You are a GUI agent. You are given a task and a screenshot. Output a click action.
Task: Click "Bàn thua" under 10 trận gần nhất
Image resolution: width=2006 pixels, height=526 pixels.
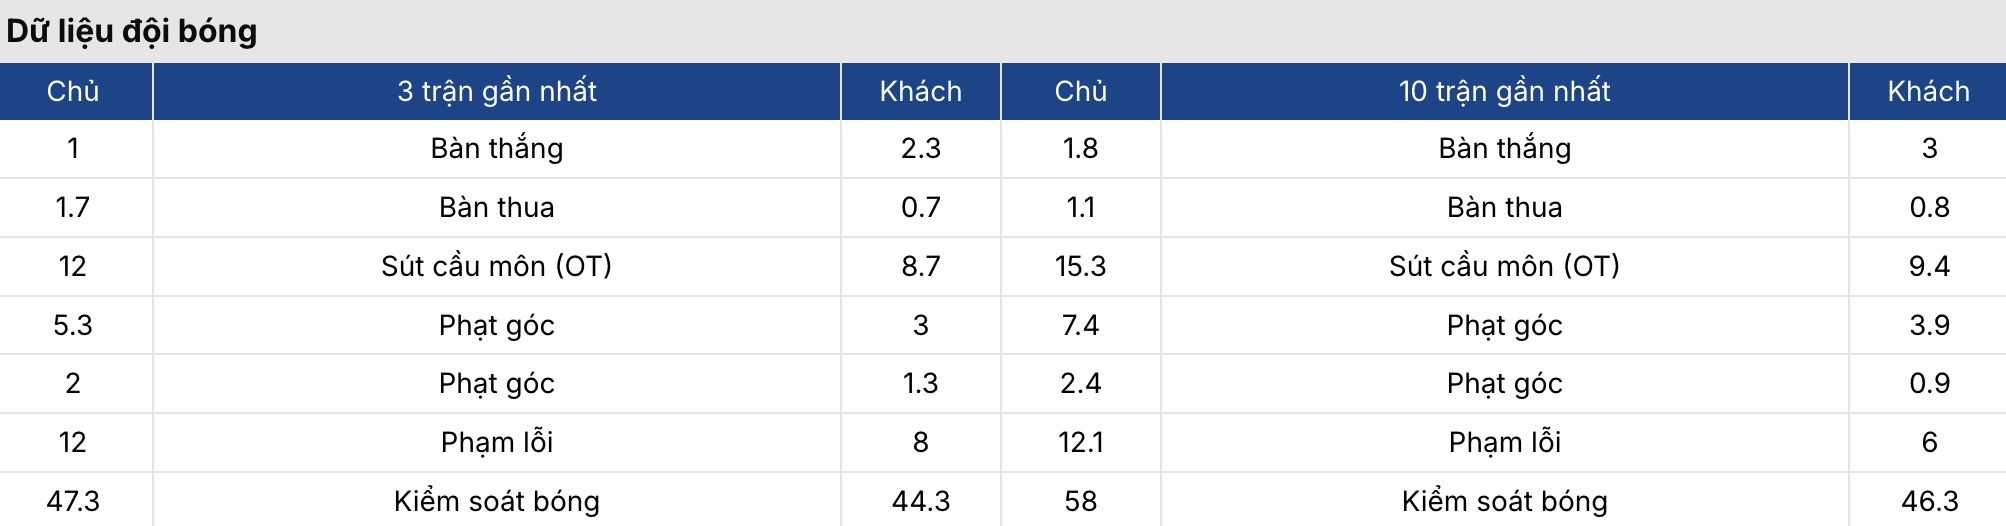click(1504, 207)
